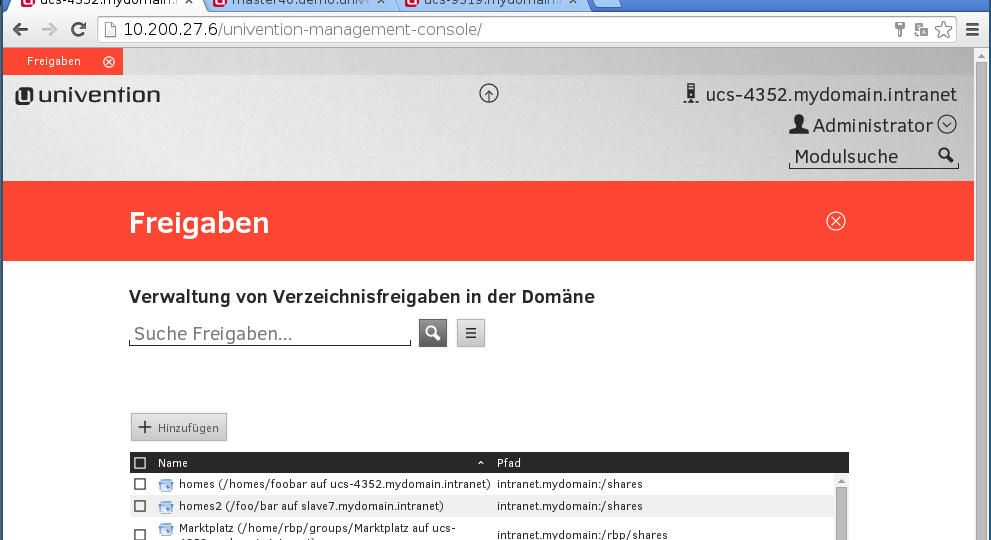This screenshot has width=991, height=540.
Task: Click the Modulsuche magnifier icon
Action: coord(945,155)
